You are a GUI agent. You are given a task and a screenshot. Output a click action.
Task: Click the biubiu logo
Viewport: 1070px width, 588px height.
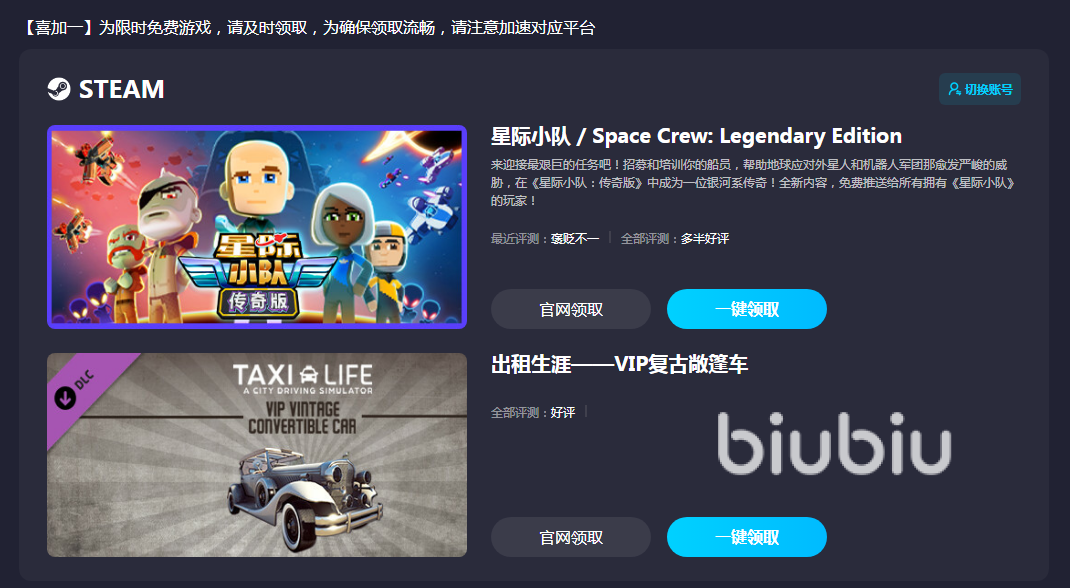tap(834, 443)
